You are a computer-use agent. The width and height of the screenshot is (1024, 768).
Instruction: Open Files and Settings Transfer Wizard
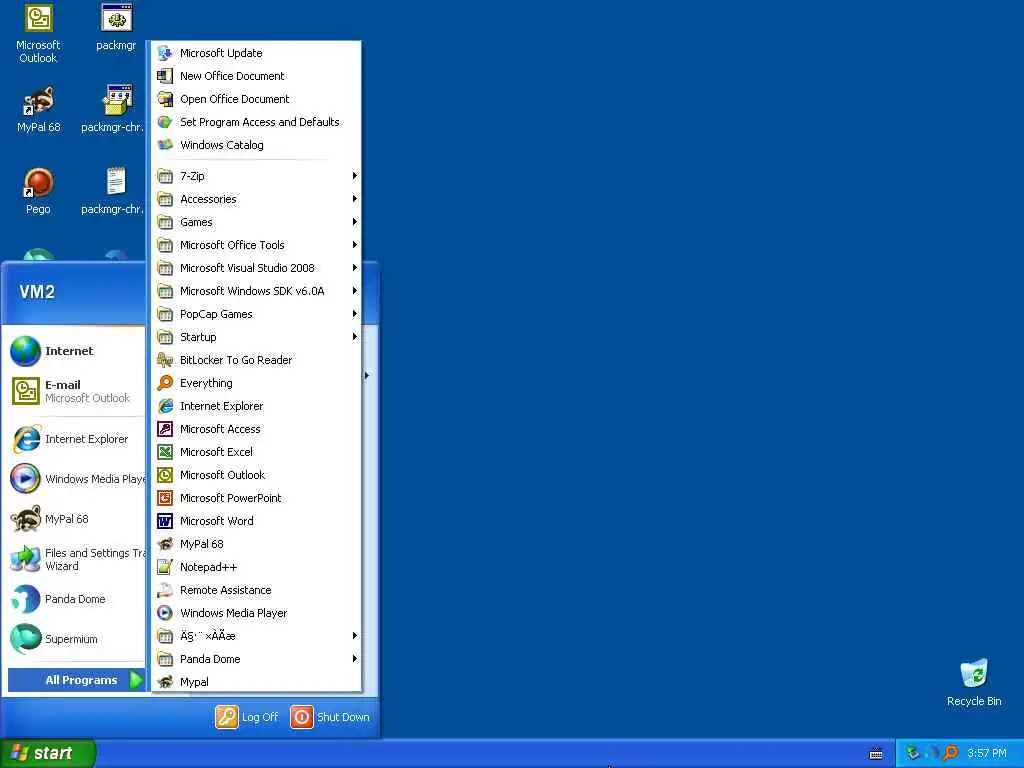click(76, 560)
